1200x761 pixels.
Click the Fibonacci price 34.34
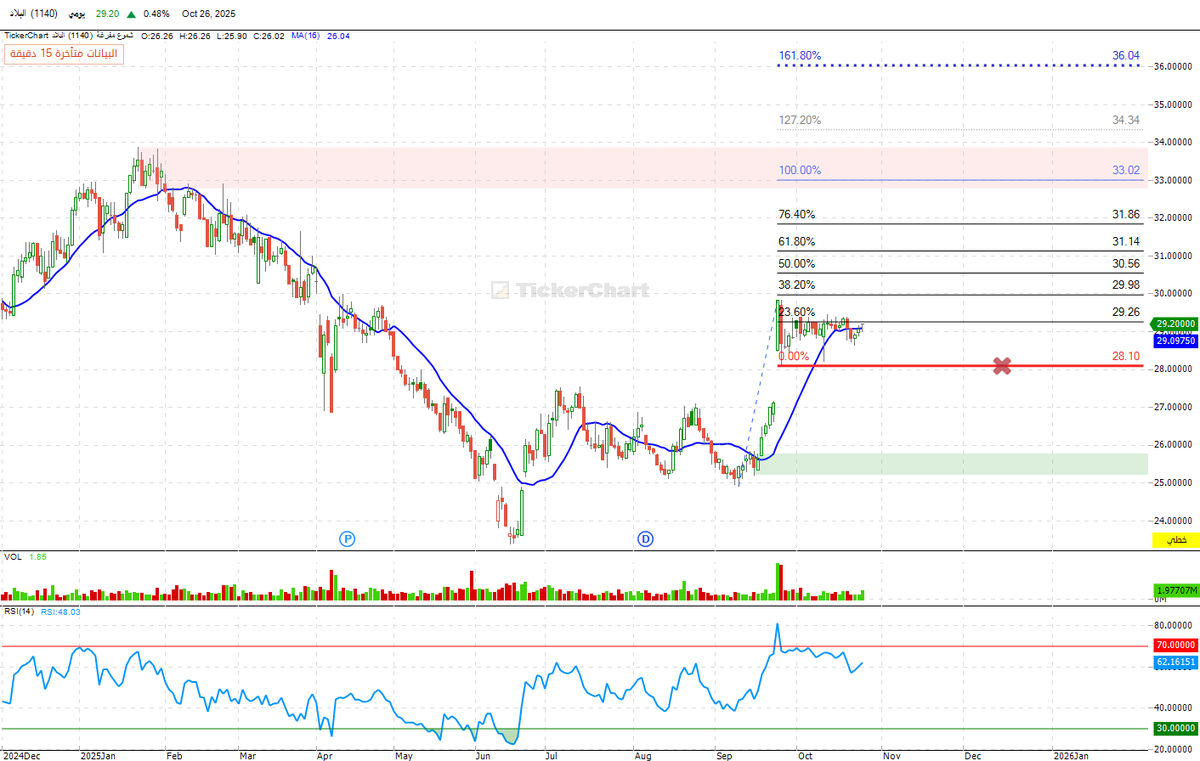pos(1126,119)
